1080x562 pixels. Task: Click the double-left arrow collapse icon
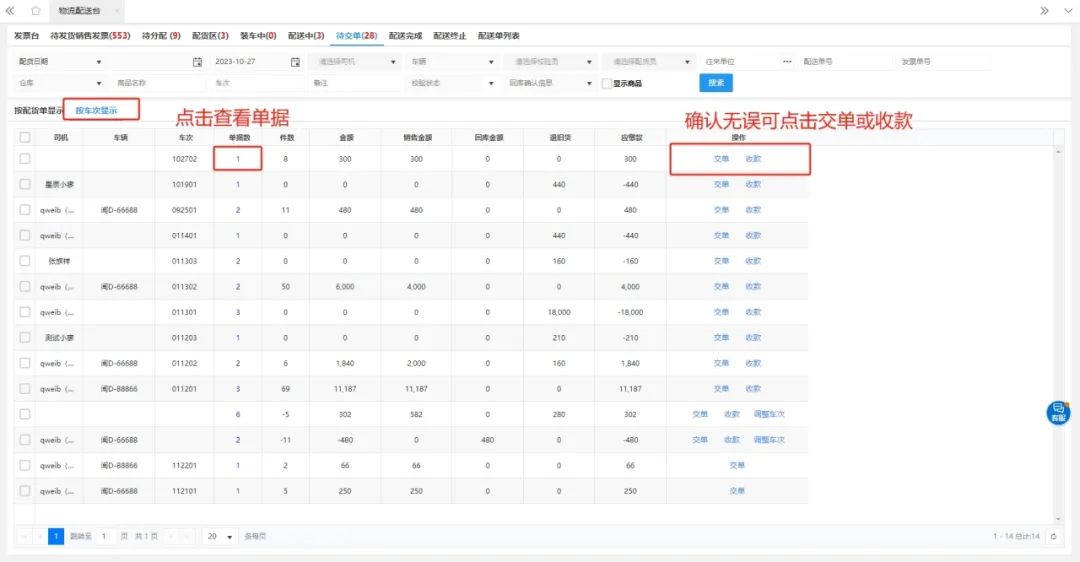(10, 10)
